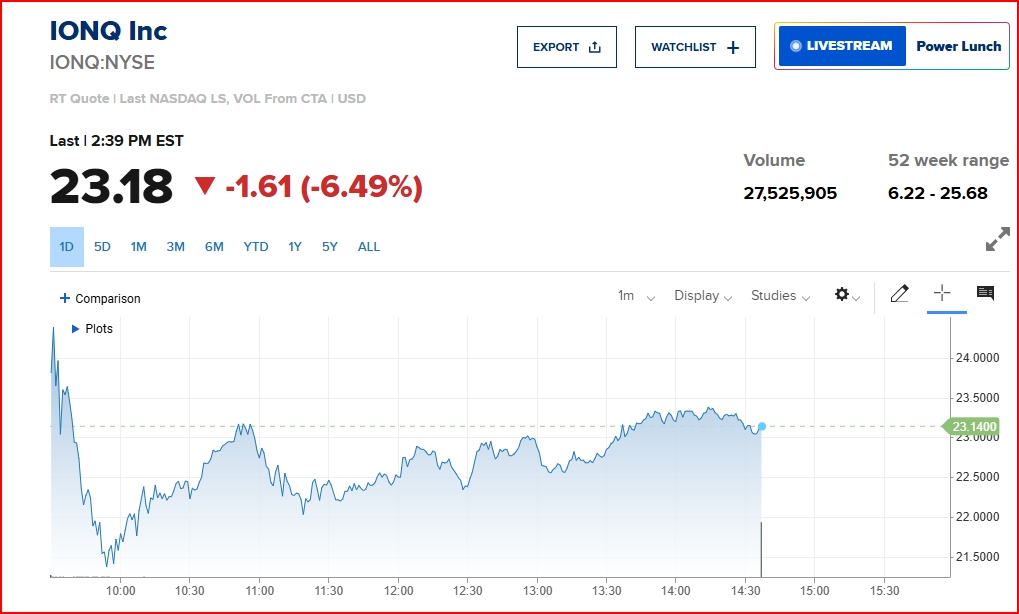
Task: Expand chart to fullscreen arrows icon
Action: [998, 239]
